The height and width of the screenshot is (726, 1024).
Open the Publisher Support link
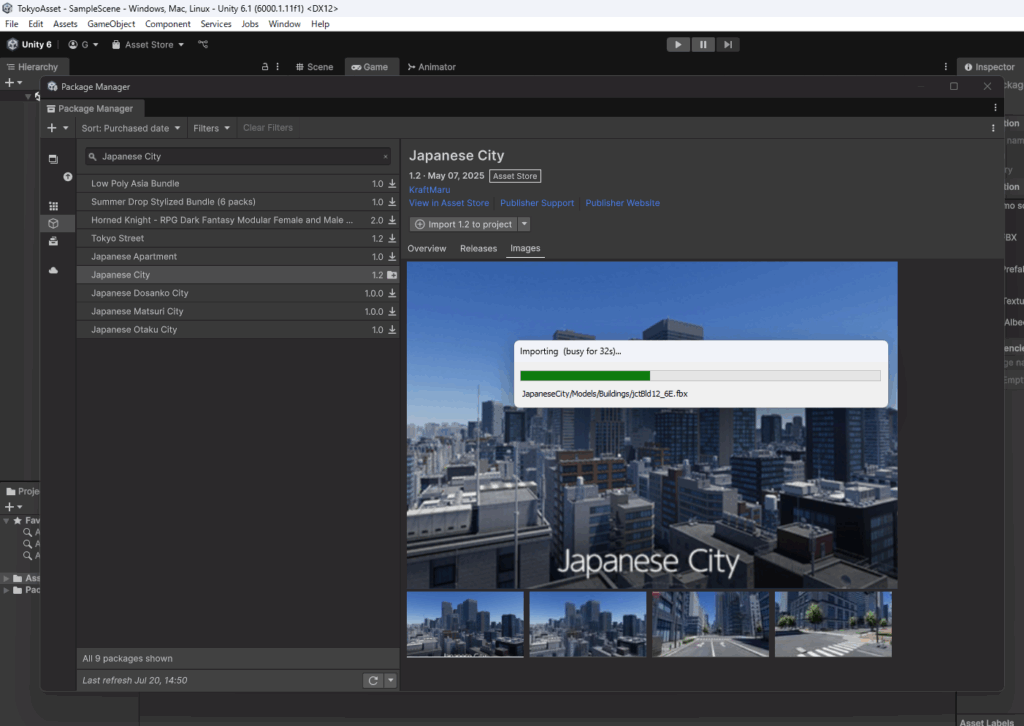tap(537, 203)
